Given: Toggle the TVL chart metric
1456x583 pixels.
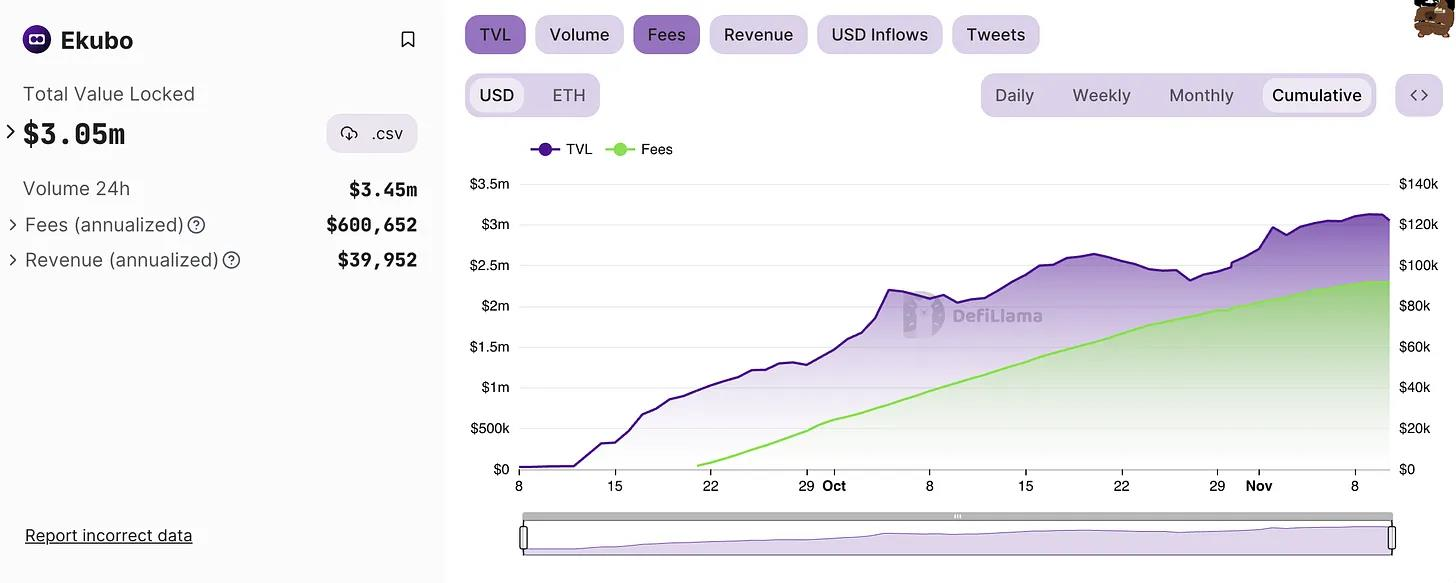Looking at the screenshot, I should pyautogui.click(x=495, y=35).
